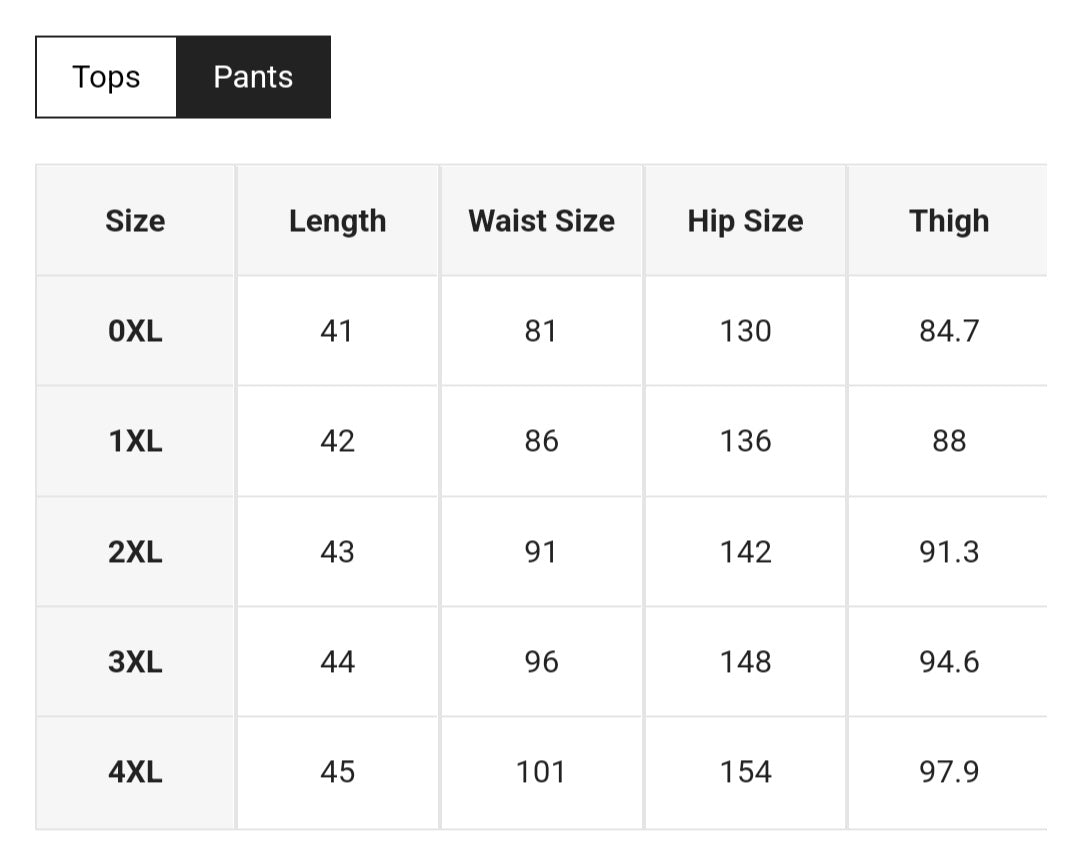Select the 4XL size row label
The height and width of the screenshot is (851, 1080).
(135, 772)
